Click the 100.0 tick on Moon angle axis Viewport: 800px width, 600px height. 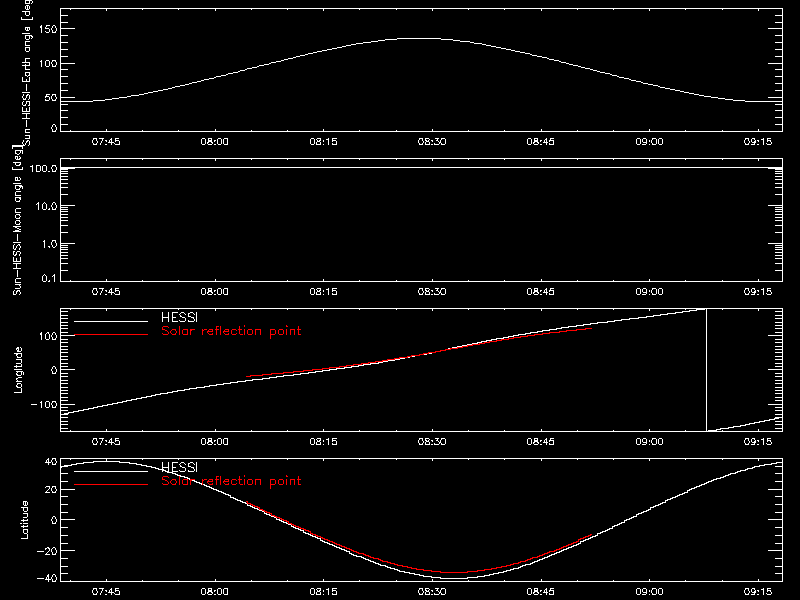(43, 168)
